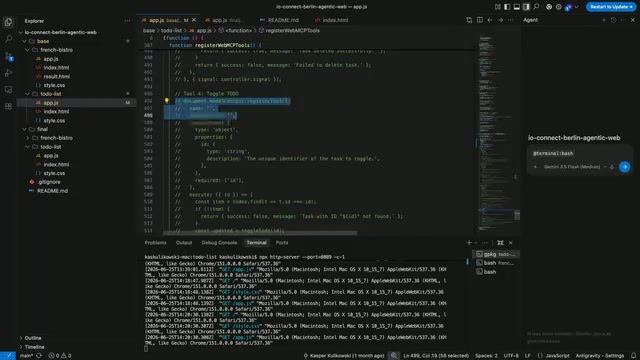Open the Extensions view
The height and width of the screenshot is (360, 640).
coord(8,107)
